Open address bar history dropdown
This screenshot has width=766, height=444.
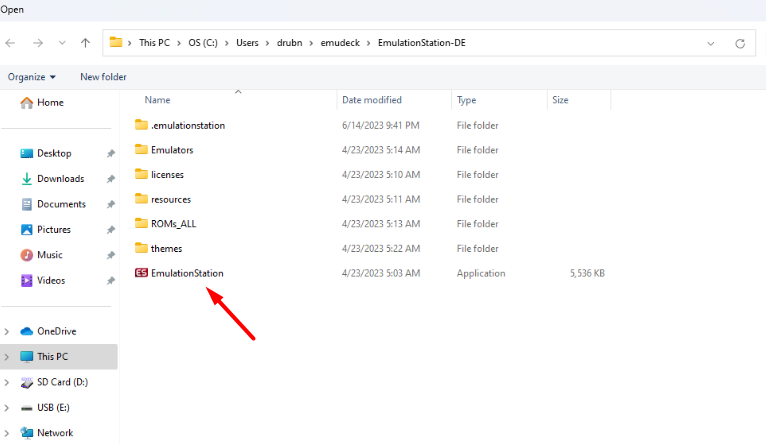click(711, 43)
